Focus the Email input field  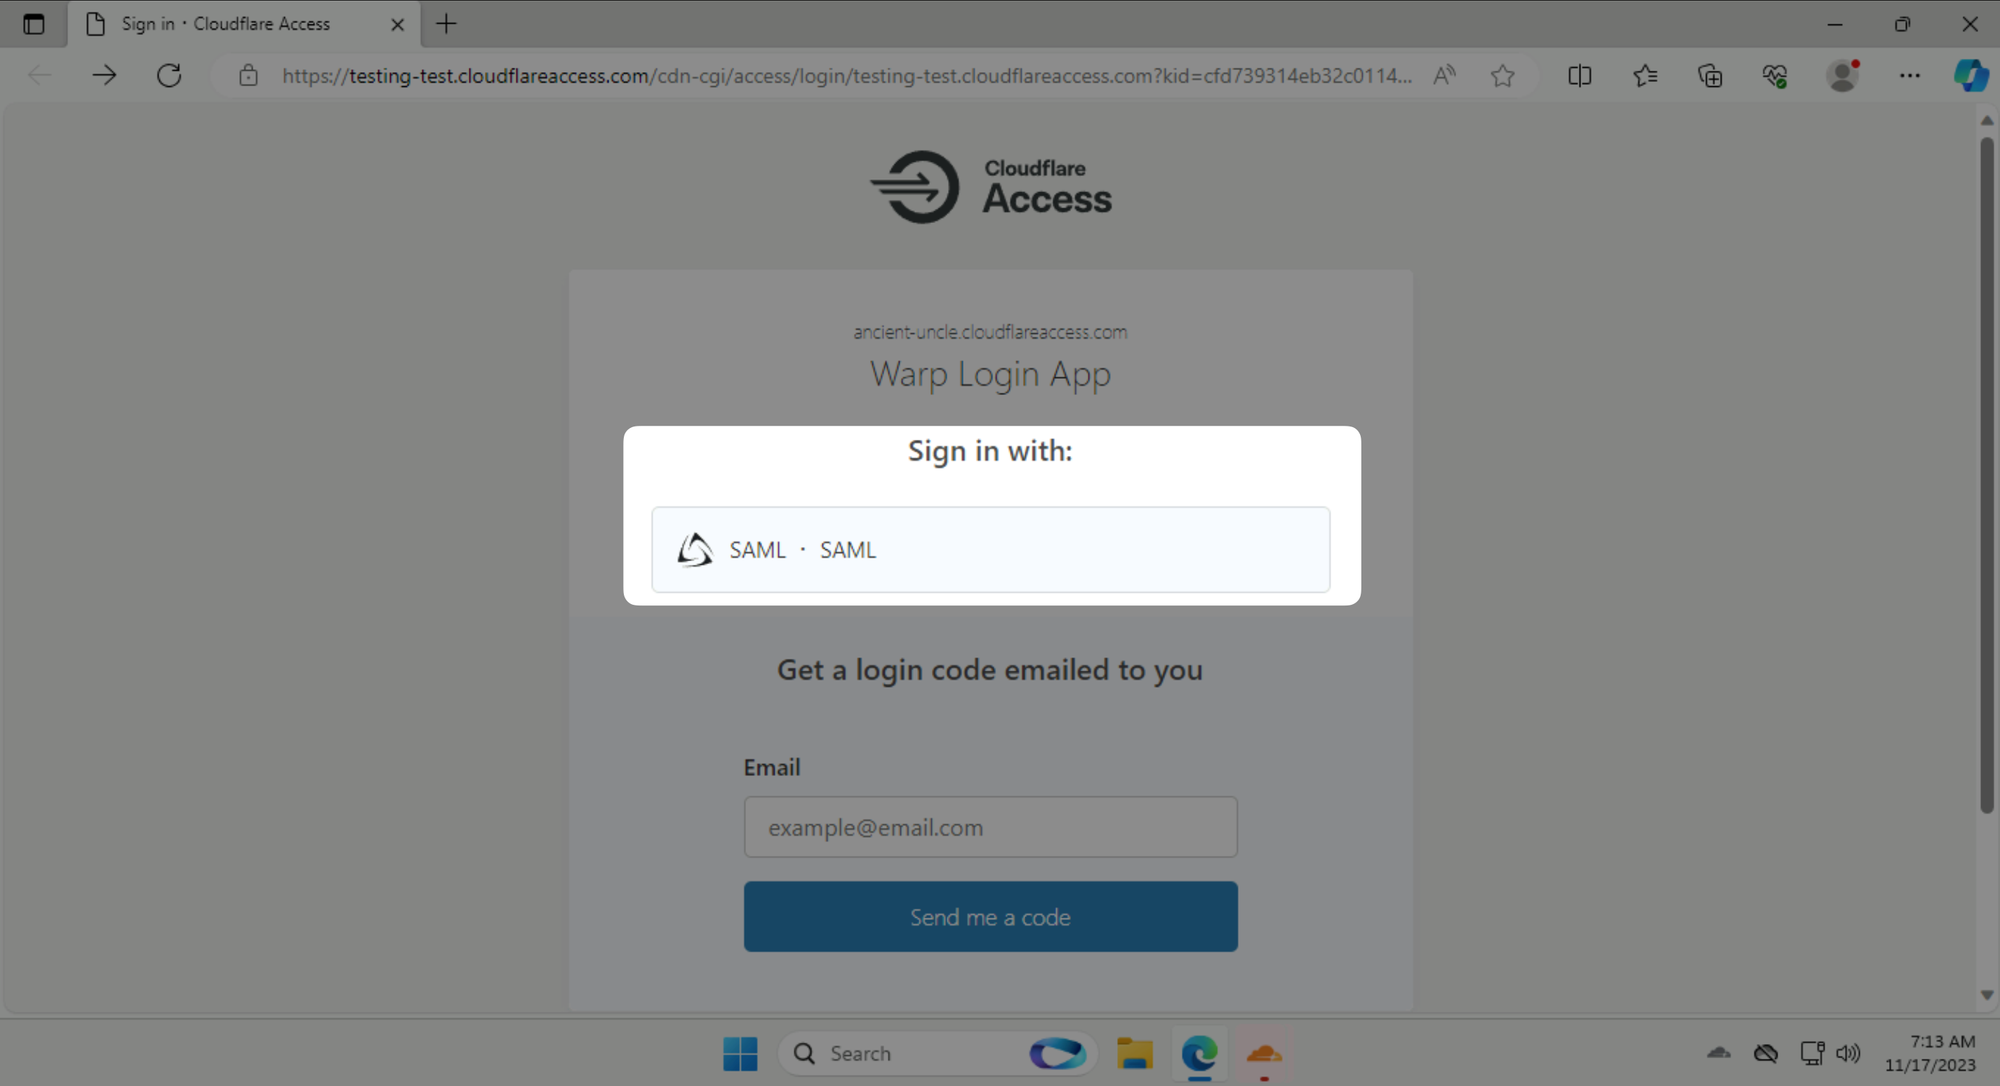990,827
